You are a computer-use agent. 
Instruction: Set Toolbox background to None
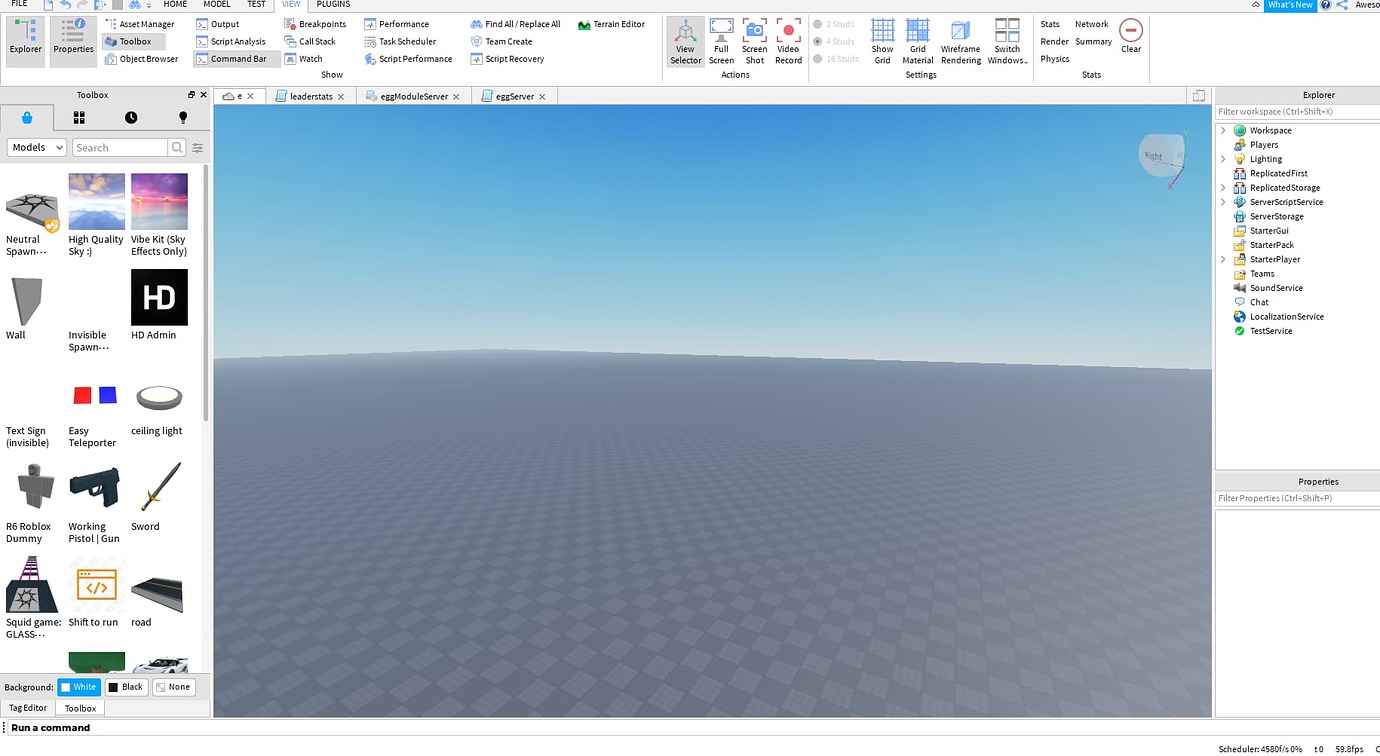pos(173,687)
